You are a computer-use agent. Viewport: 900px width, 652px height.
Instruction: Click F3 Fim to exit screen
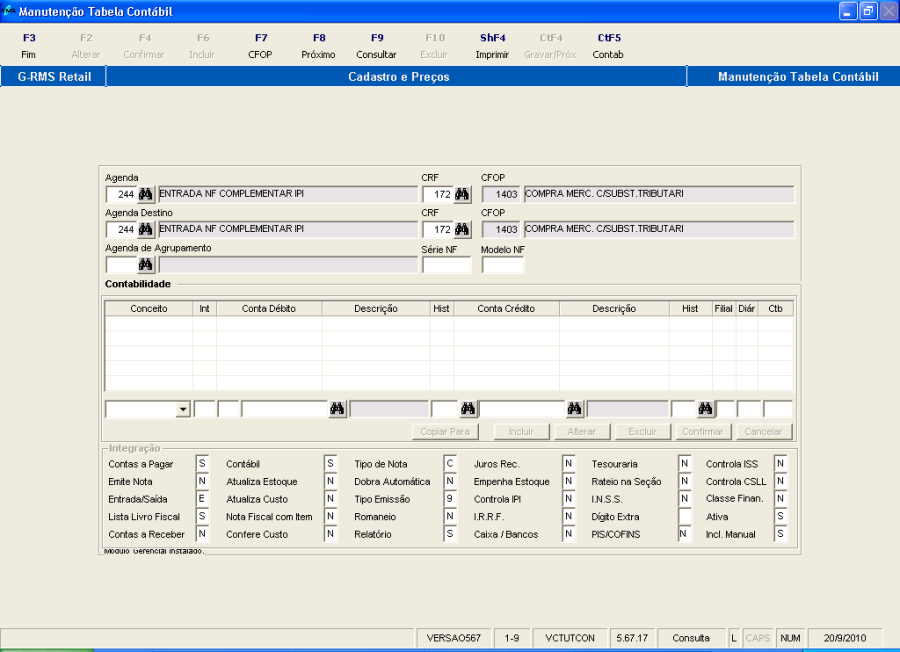pyautogui.click(x=28, y=46)
